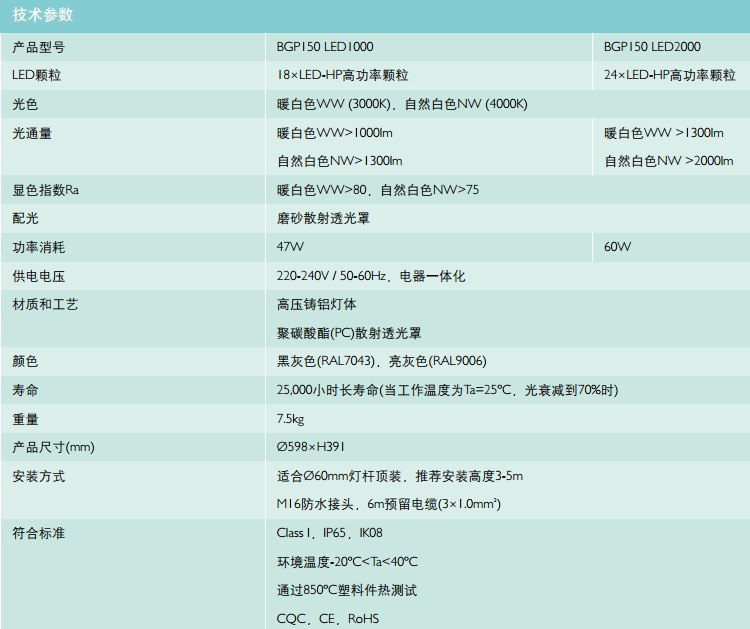Click the 24×LED-HP高功率颗粒 text

click(669, 75)
